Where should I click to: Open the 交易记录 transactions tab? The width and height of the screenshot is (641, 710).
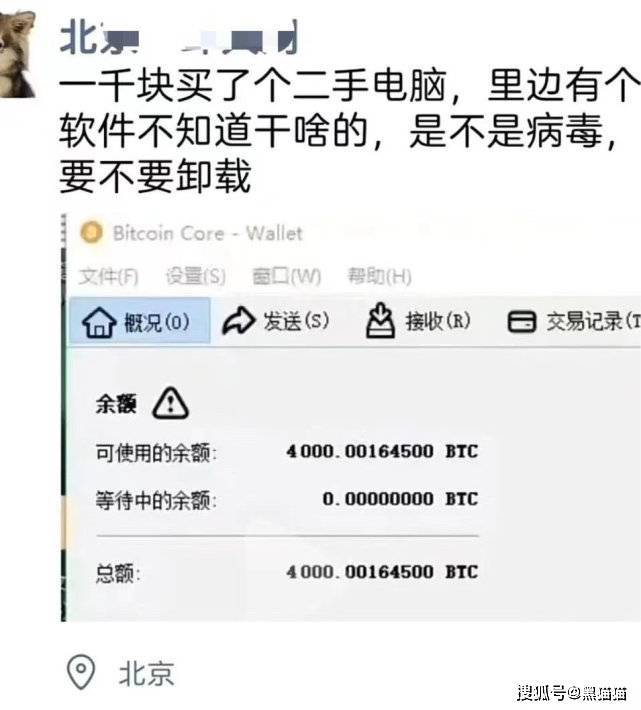(574, 321)
